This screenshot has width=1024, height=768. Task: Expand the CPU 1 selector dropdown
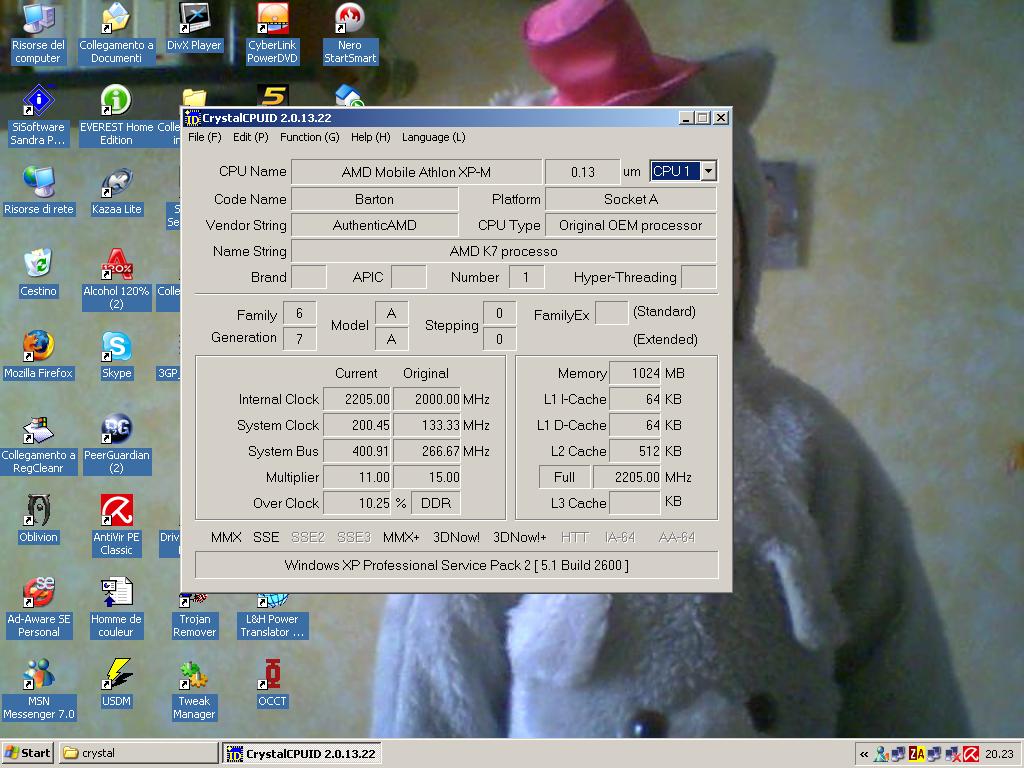[708, 171]
